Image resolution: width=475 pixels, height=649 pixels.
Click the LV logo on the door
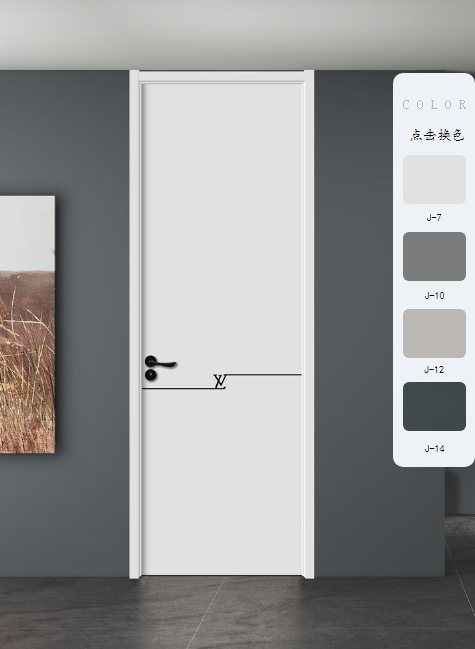point(220,382)
